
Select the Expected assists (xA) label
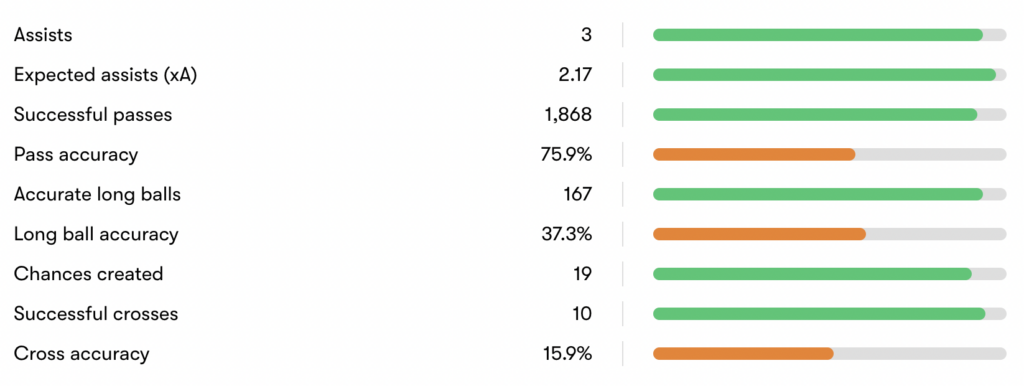(x=105, y=75)
